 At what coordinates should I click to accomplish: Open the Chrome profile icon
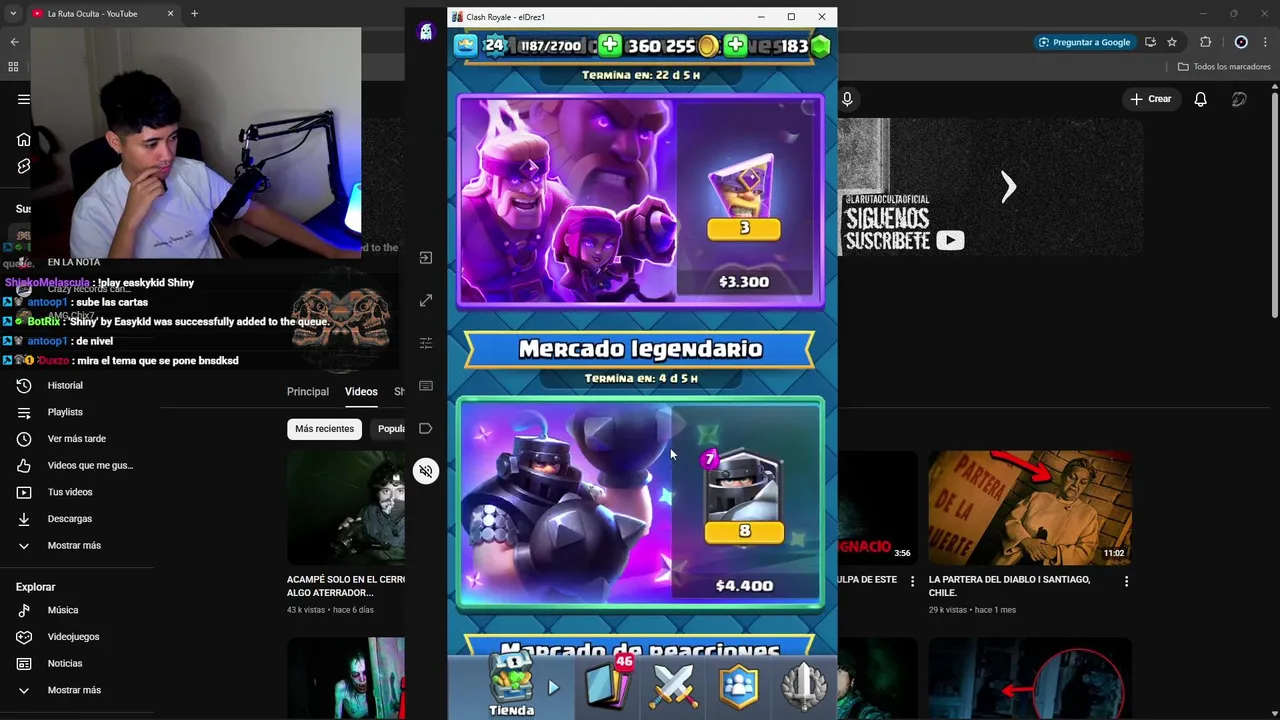(1241, 42)
